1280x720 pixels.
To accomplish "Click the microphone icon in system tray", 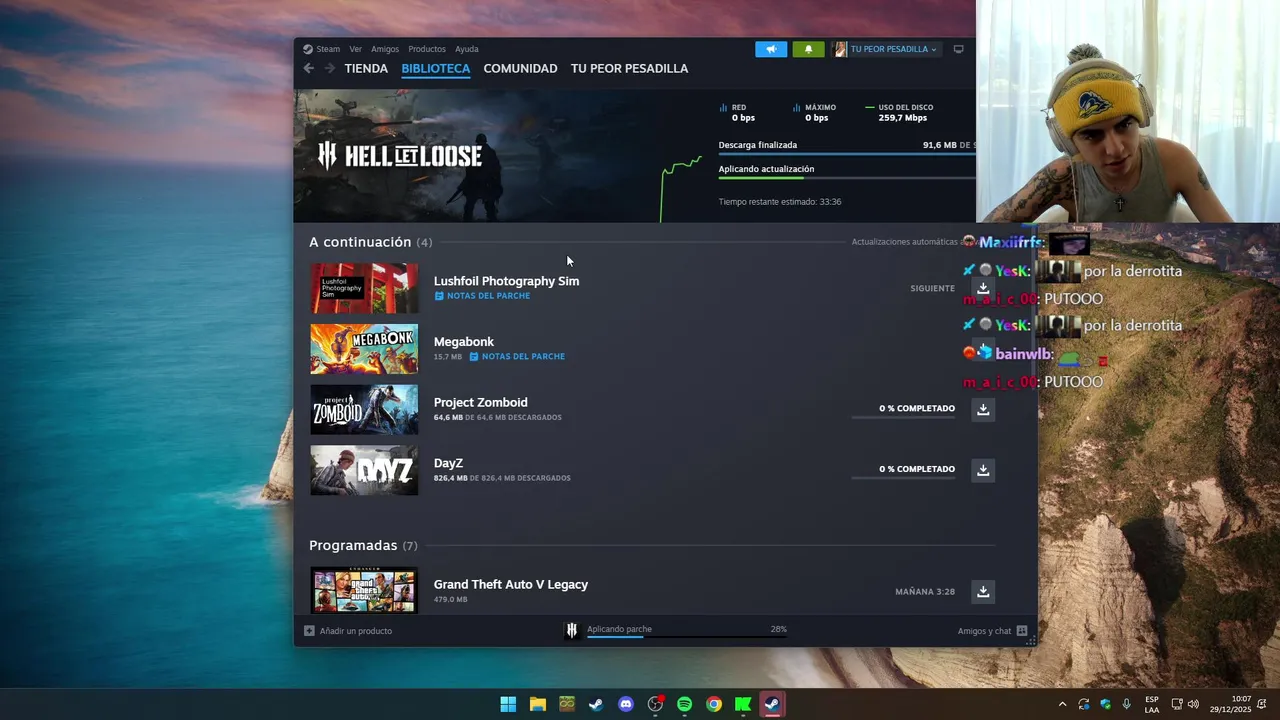I will 1127,704.
